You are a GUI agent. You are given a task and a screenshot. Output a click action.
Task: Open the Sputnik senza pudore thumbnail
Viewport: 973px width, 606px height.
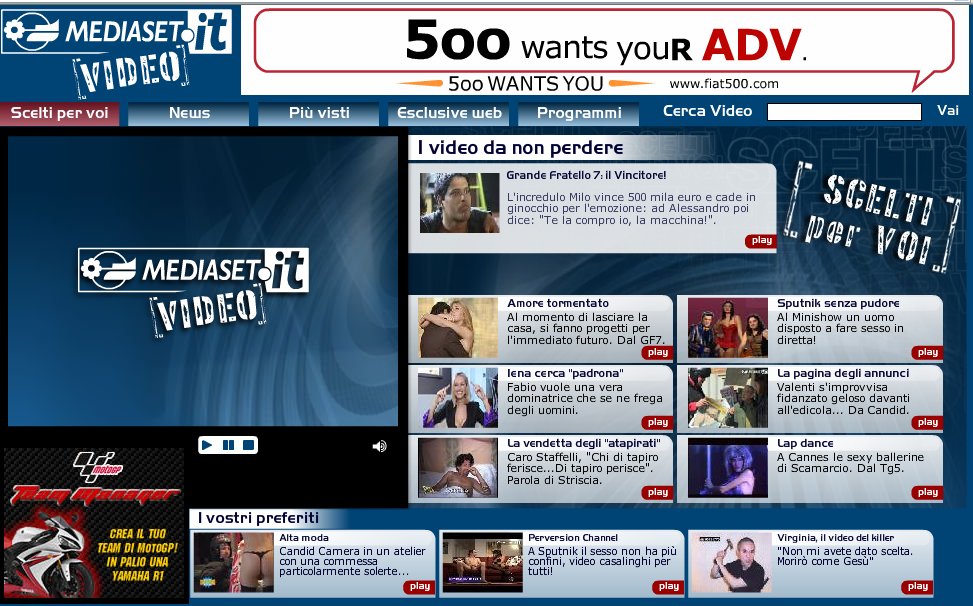click(728, 328)
